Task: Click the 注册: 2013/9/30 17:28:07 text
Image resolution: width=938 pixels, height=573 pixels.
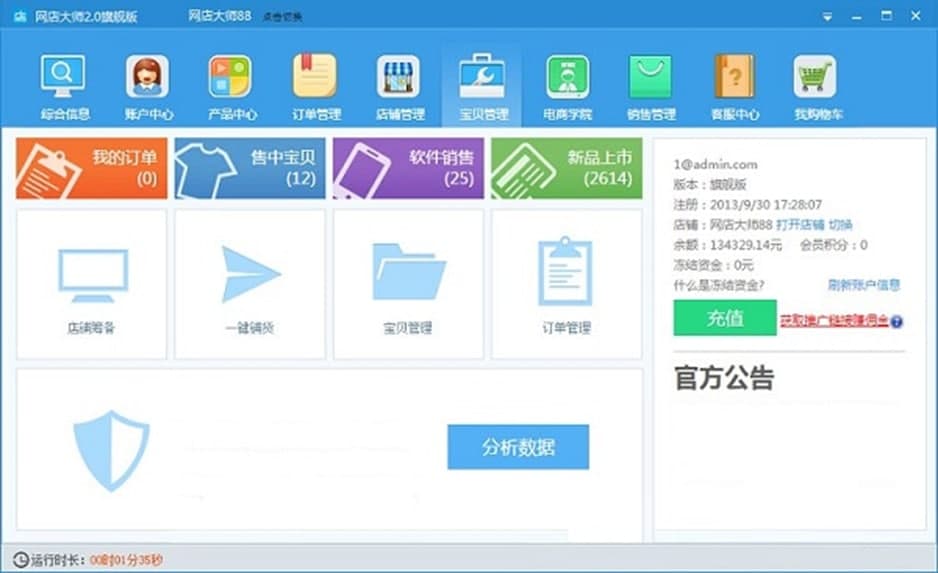Action: [748, 205]
